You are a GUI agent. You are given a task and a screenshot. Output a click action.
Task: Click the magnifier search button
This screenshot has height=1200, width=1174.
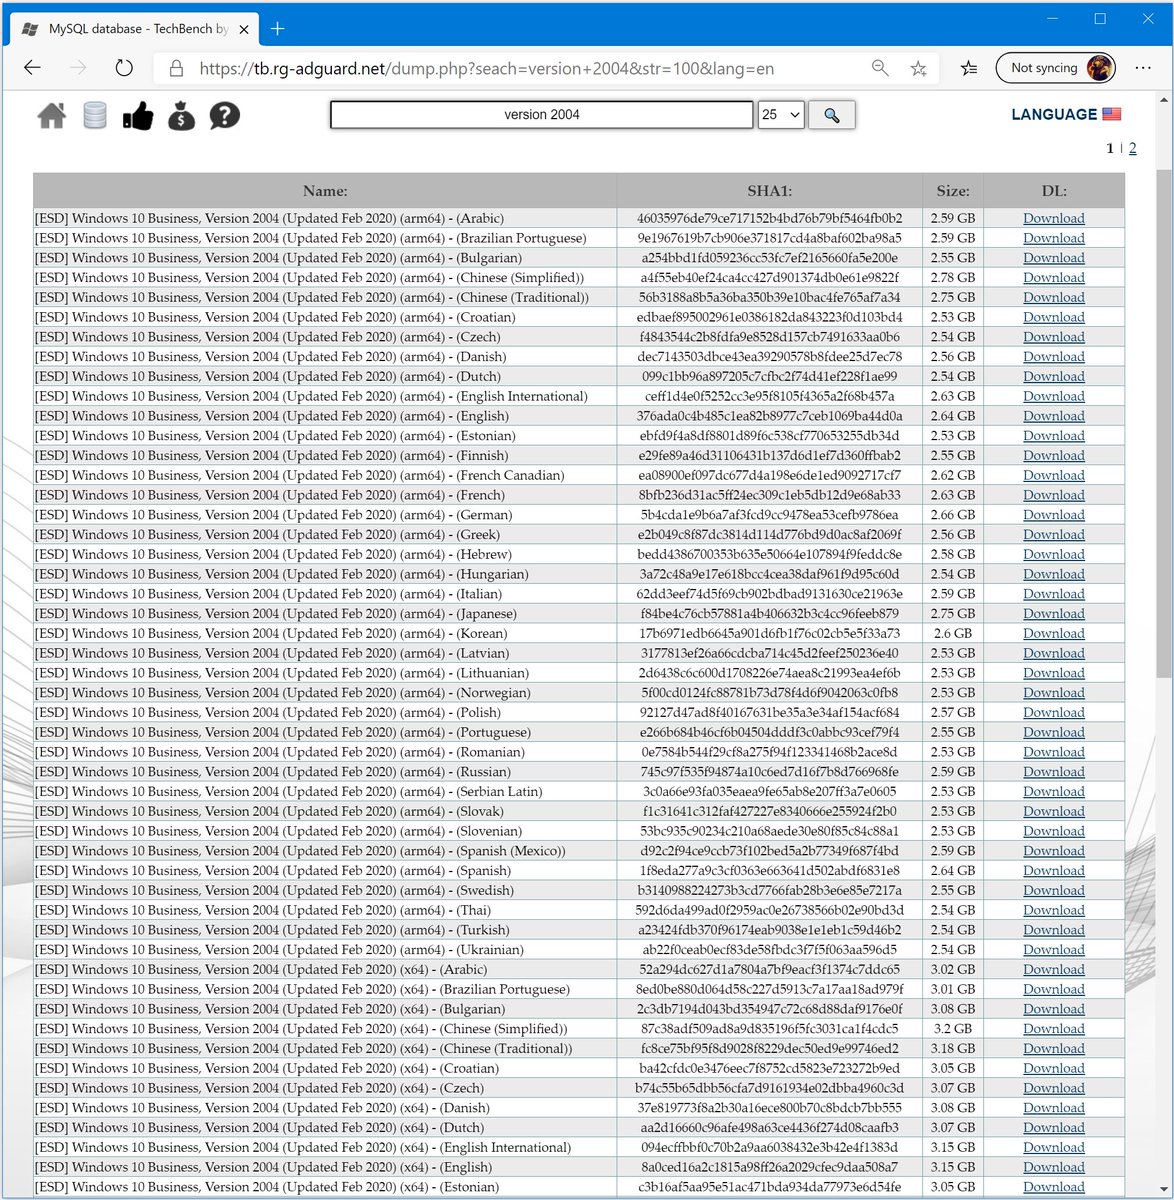click(x=832, y=115)
